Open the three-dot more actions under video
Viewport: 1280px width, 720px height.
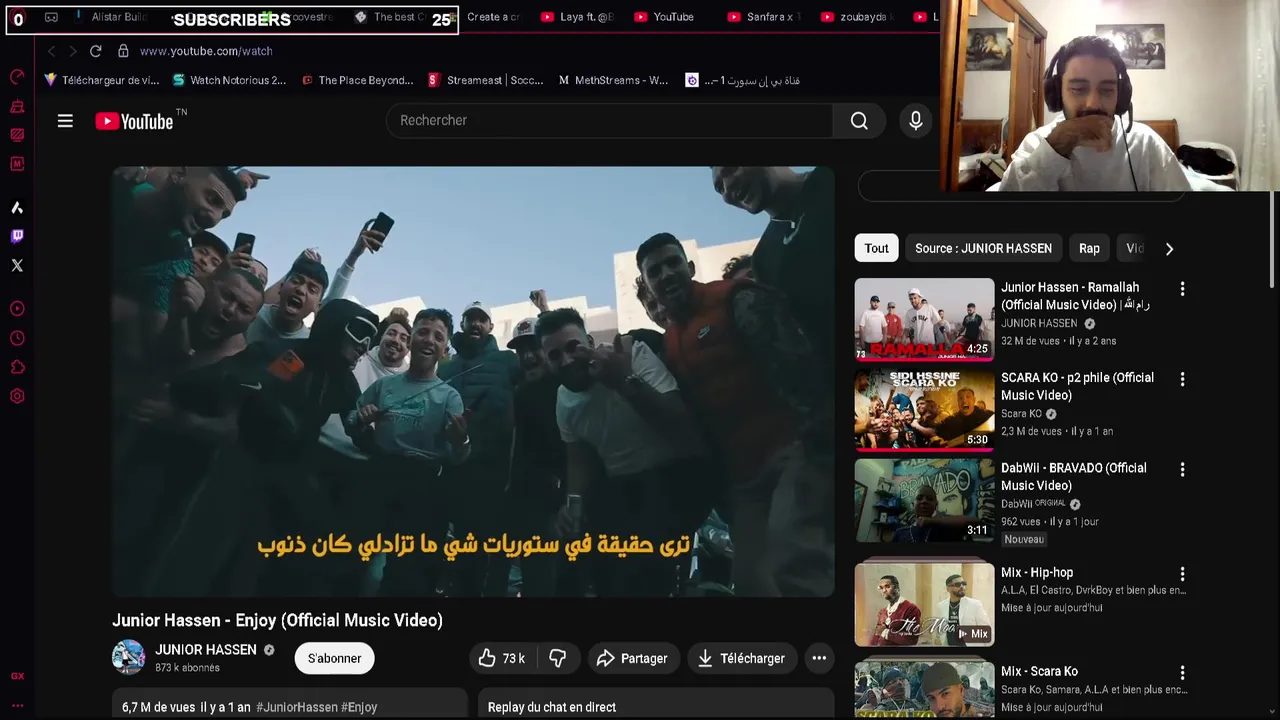(819, 658)
